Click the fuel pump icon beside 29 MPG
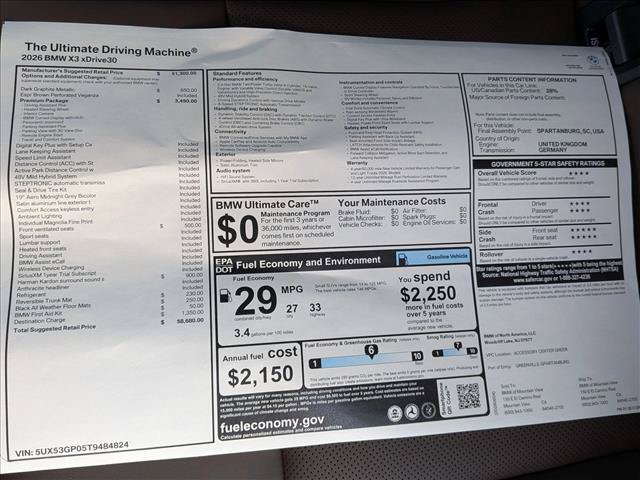Viewport: 640px width, 480px height. [x=225, y=296]
